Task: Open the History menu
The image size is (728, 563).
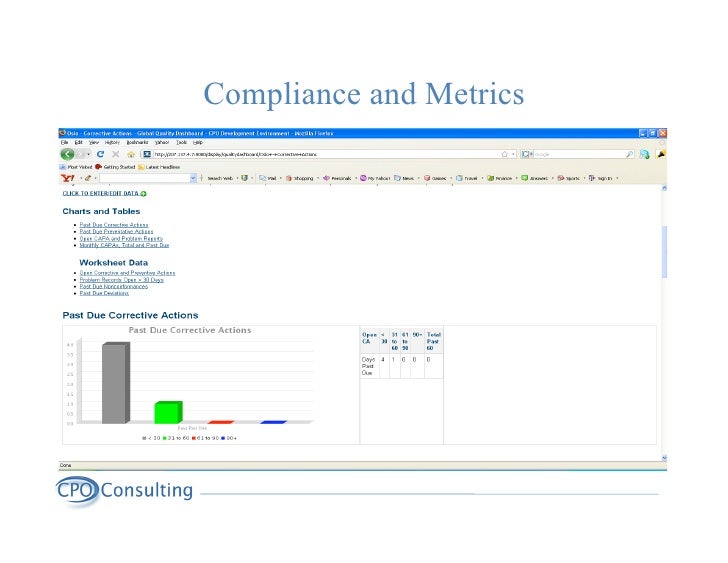Action: pos(112,142)
